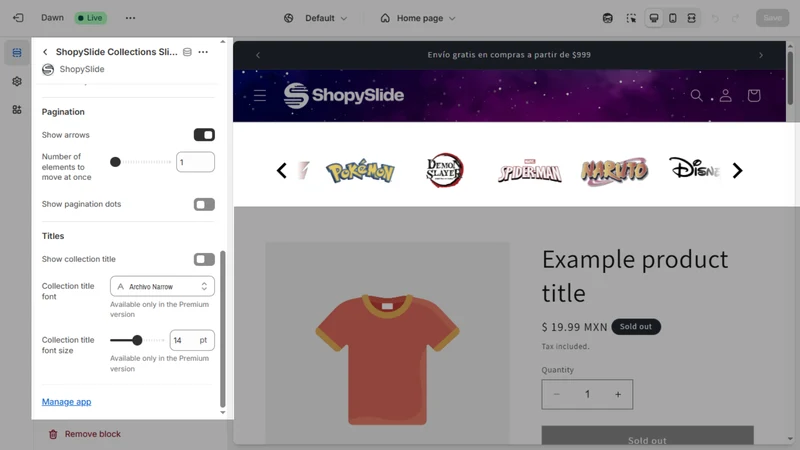Click settings panel scroll up arrow
The image size is (800, 450).
(x=222, y=42)
